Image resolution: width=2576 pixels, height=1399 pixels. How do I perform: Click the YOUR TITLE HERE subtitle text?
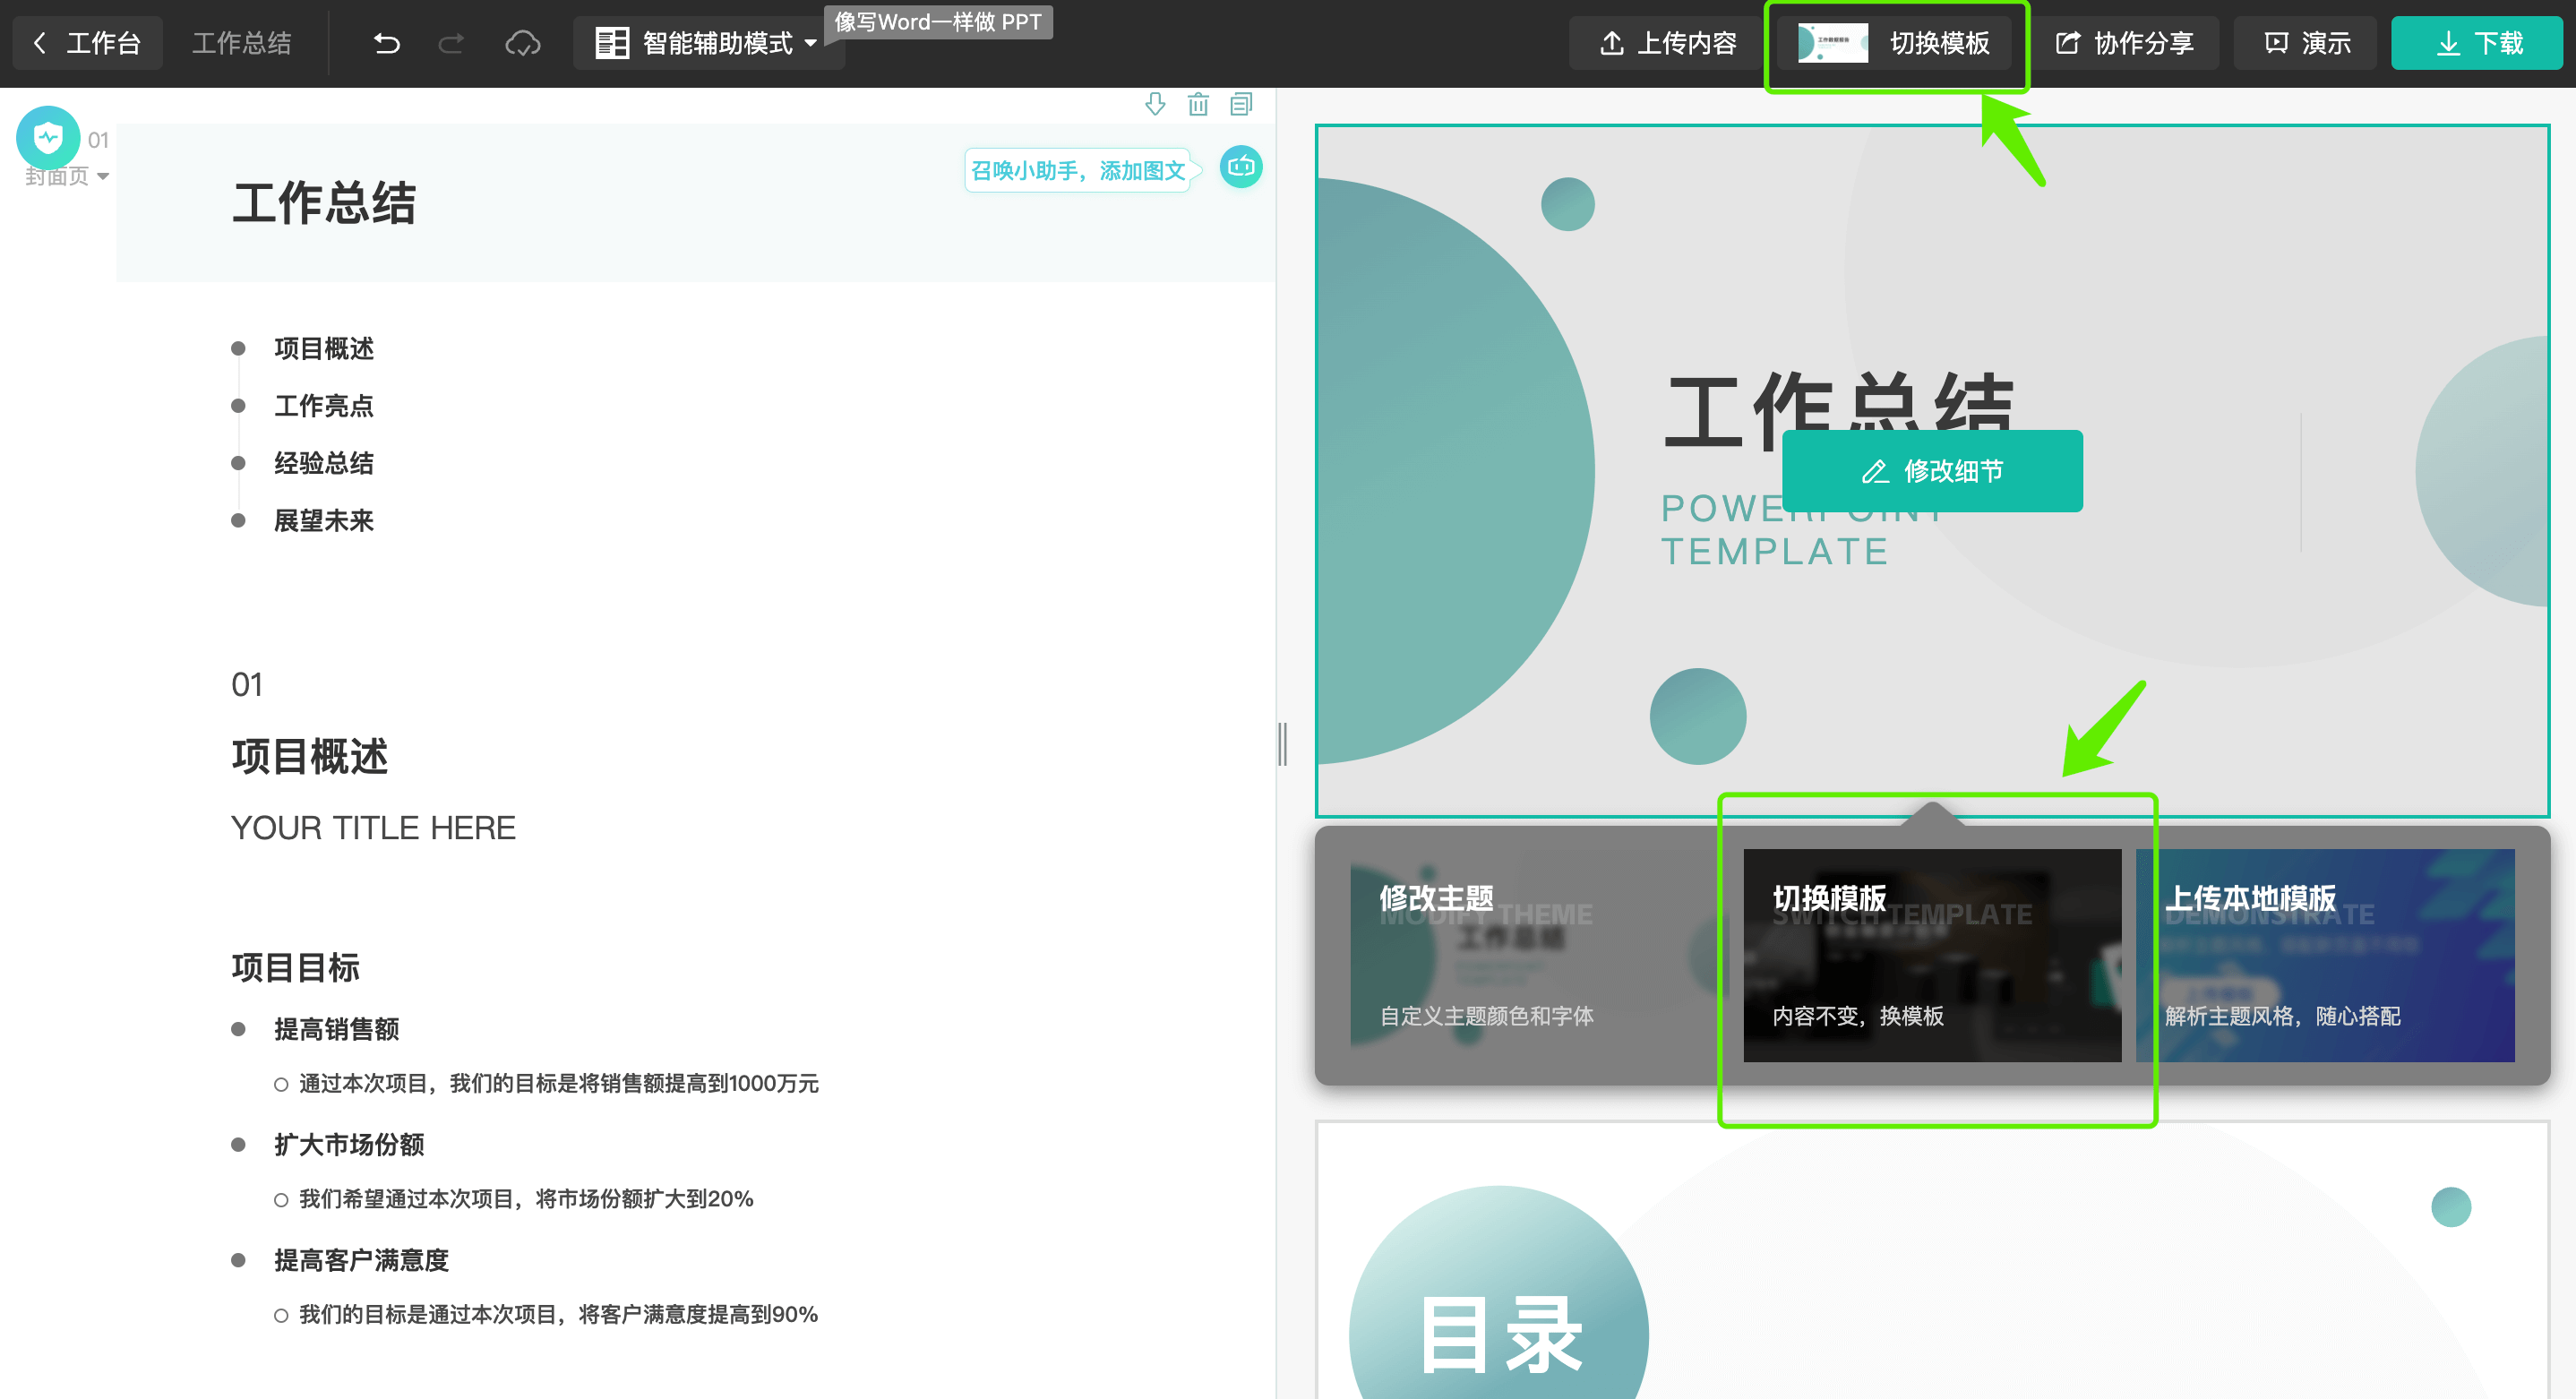[373, 827]
